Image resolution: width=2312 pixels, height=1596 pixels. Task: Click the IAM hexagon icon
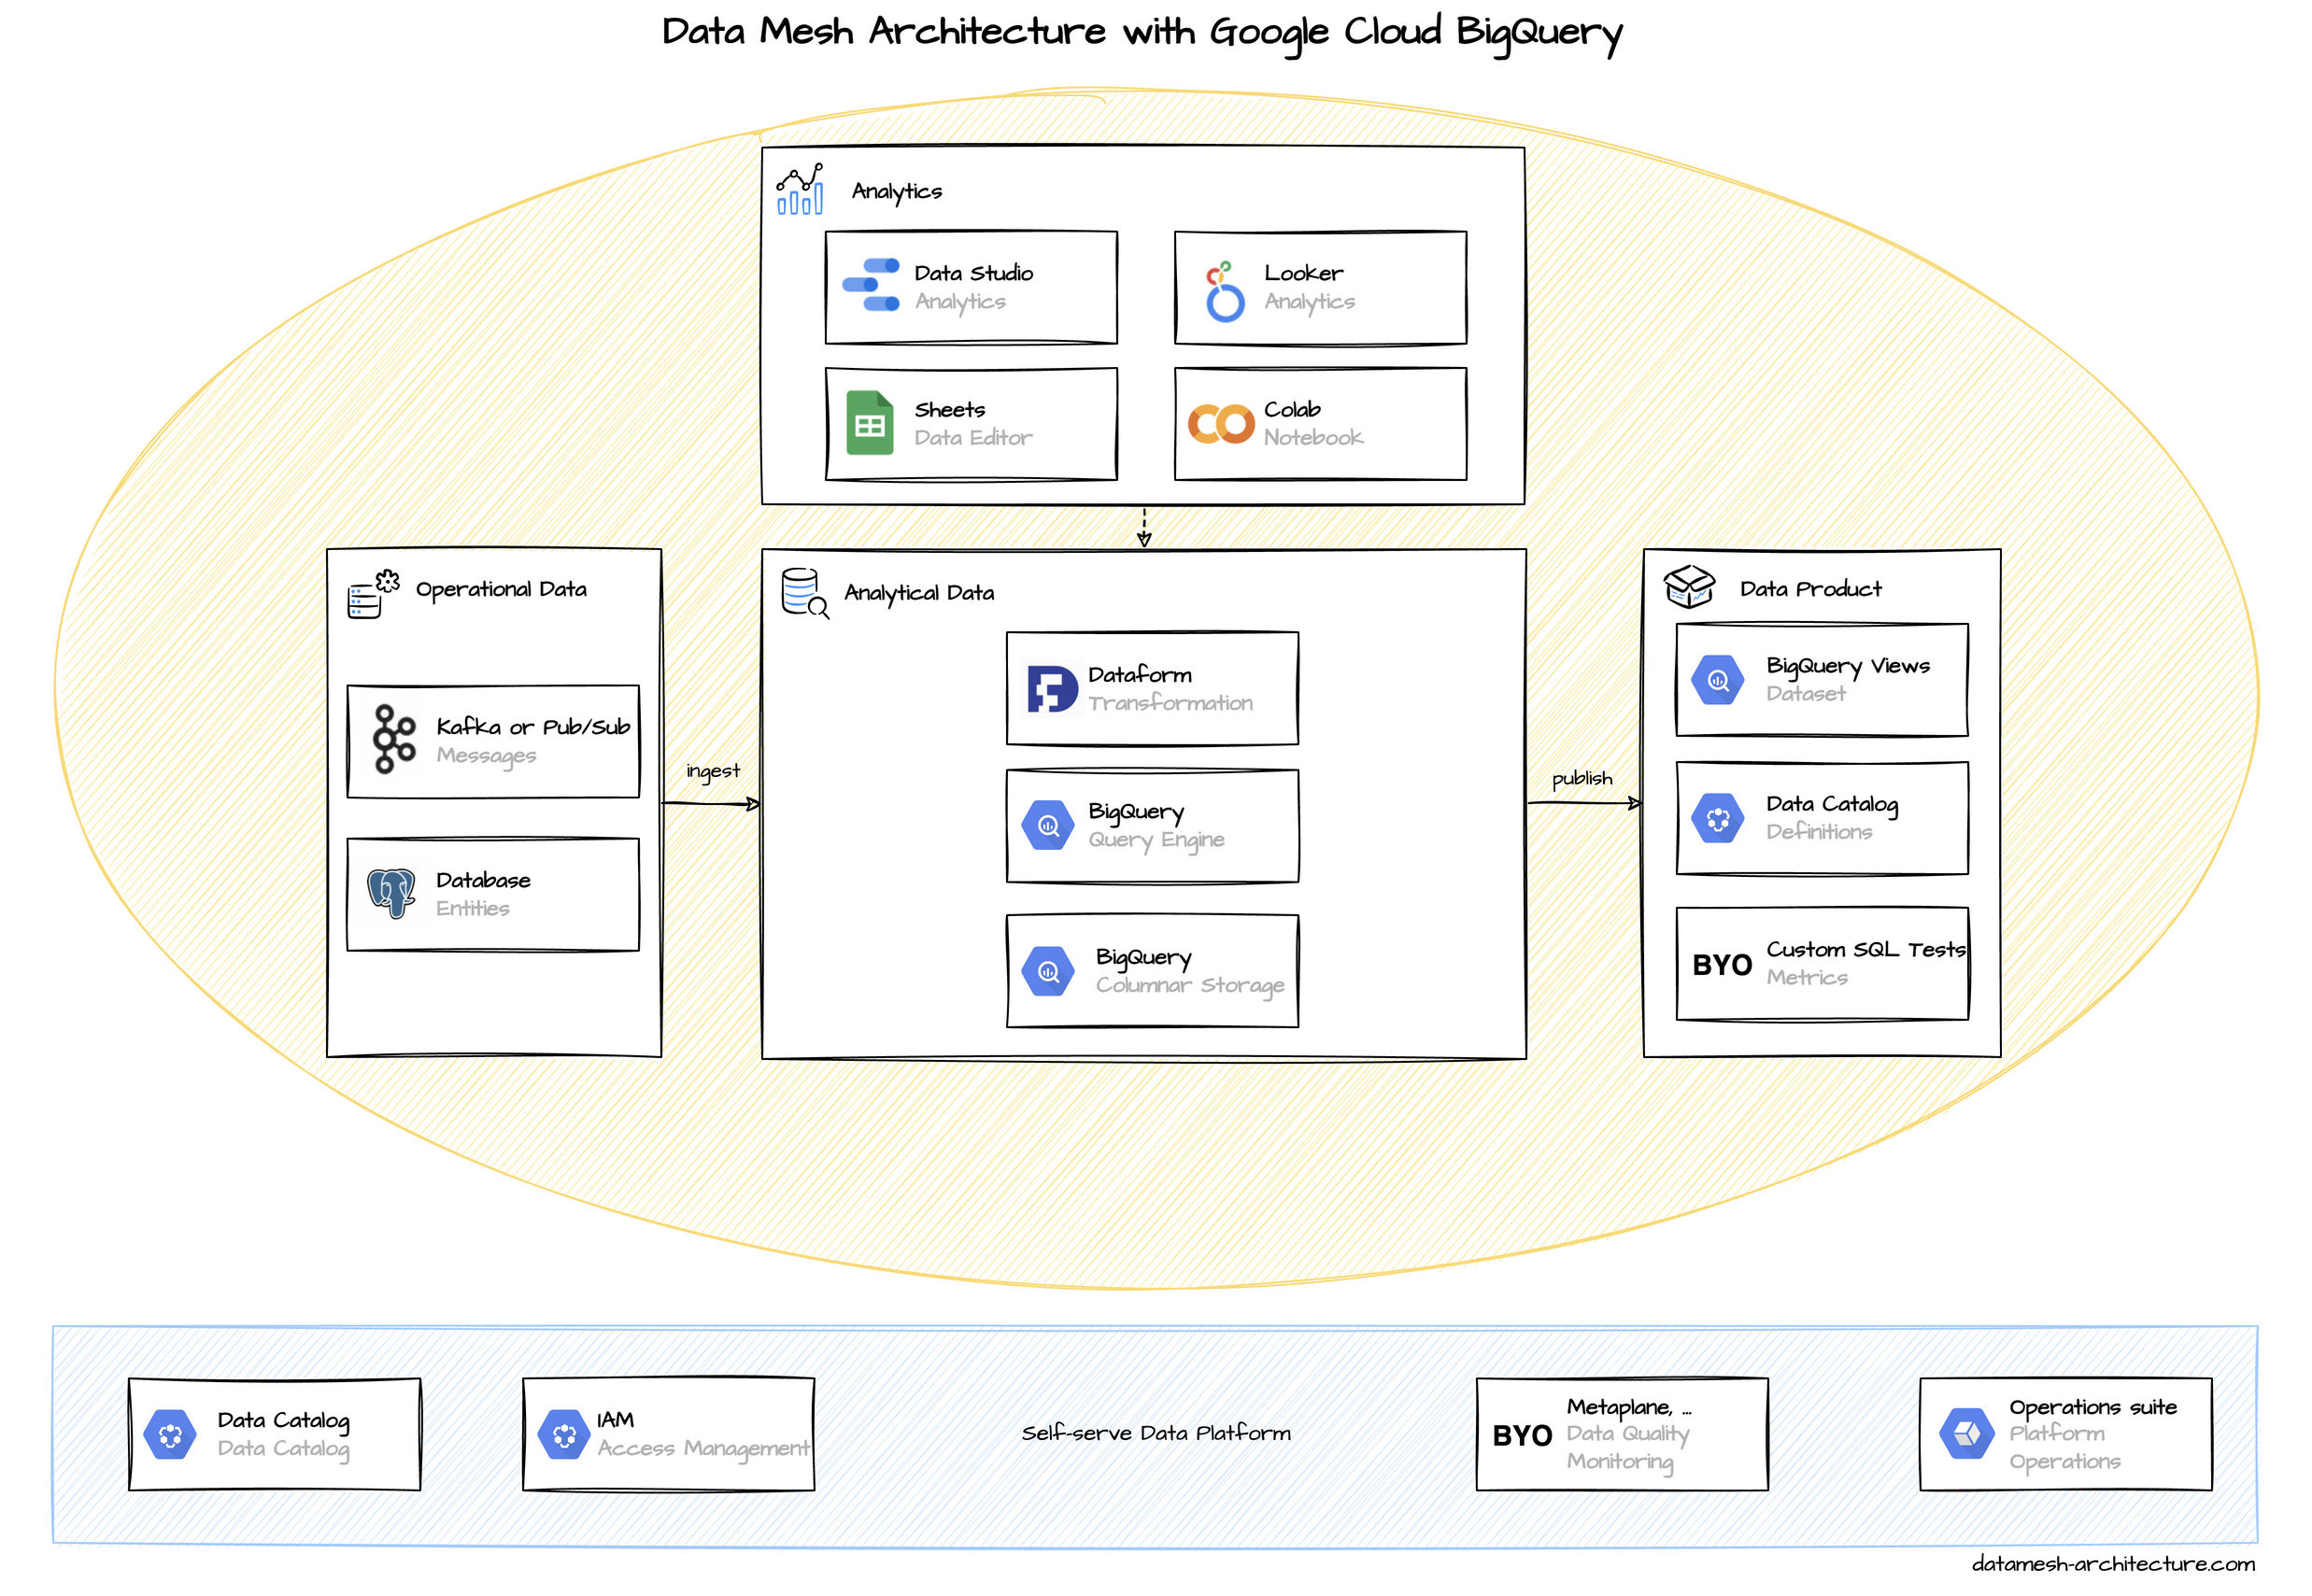564,1436
